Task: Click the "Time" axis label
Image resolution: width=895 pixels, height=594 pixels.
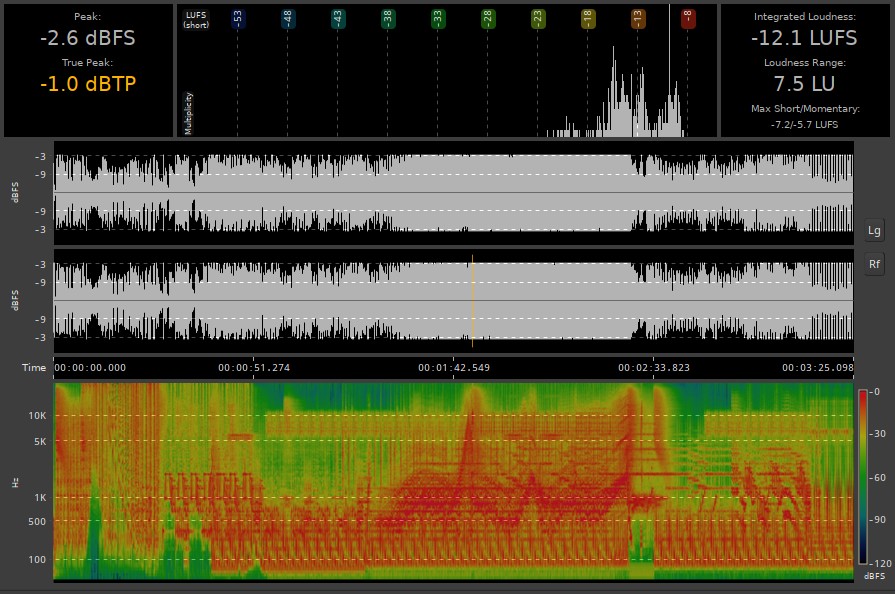Action: coord(34,367)
